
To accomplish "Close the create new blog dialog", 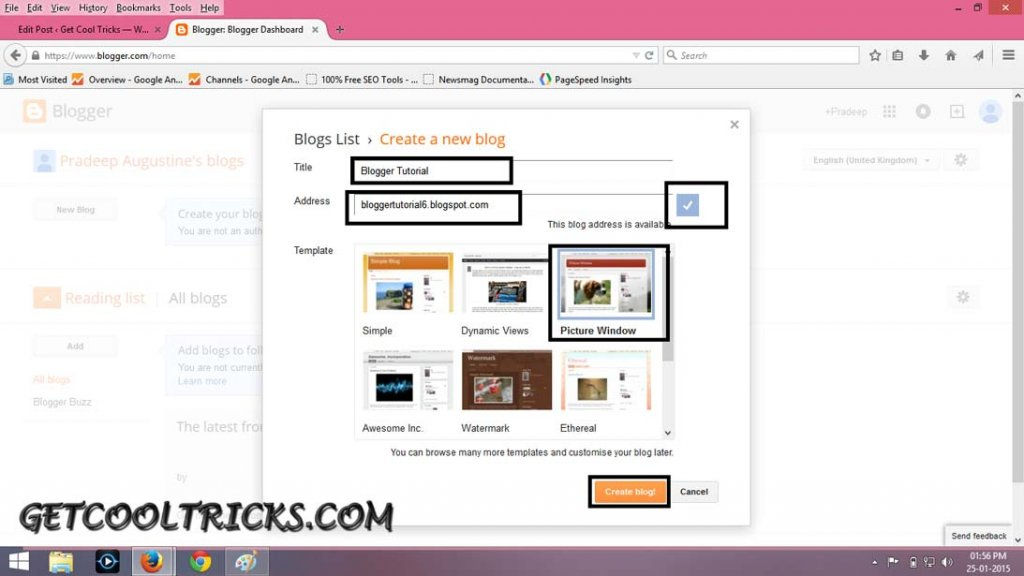I will [734, 124].
